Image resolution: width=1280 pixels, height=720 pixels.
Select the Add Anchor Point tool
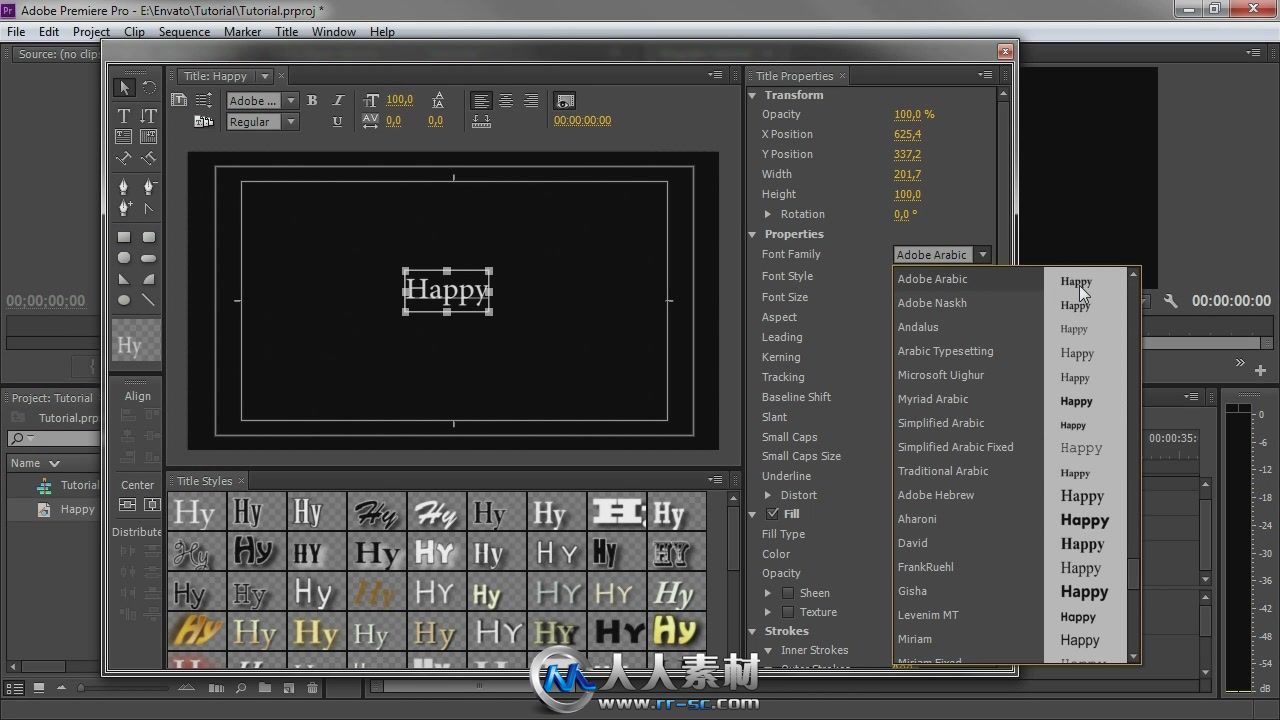[124, 209]
